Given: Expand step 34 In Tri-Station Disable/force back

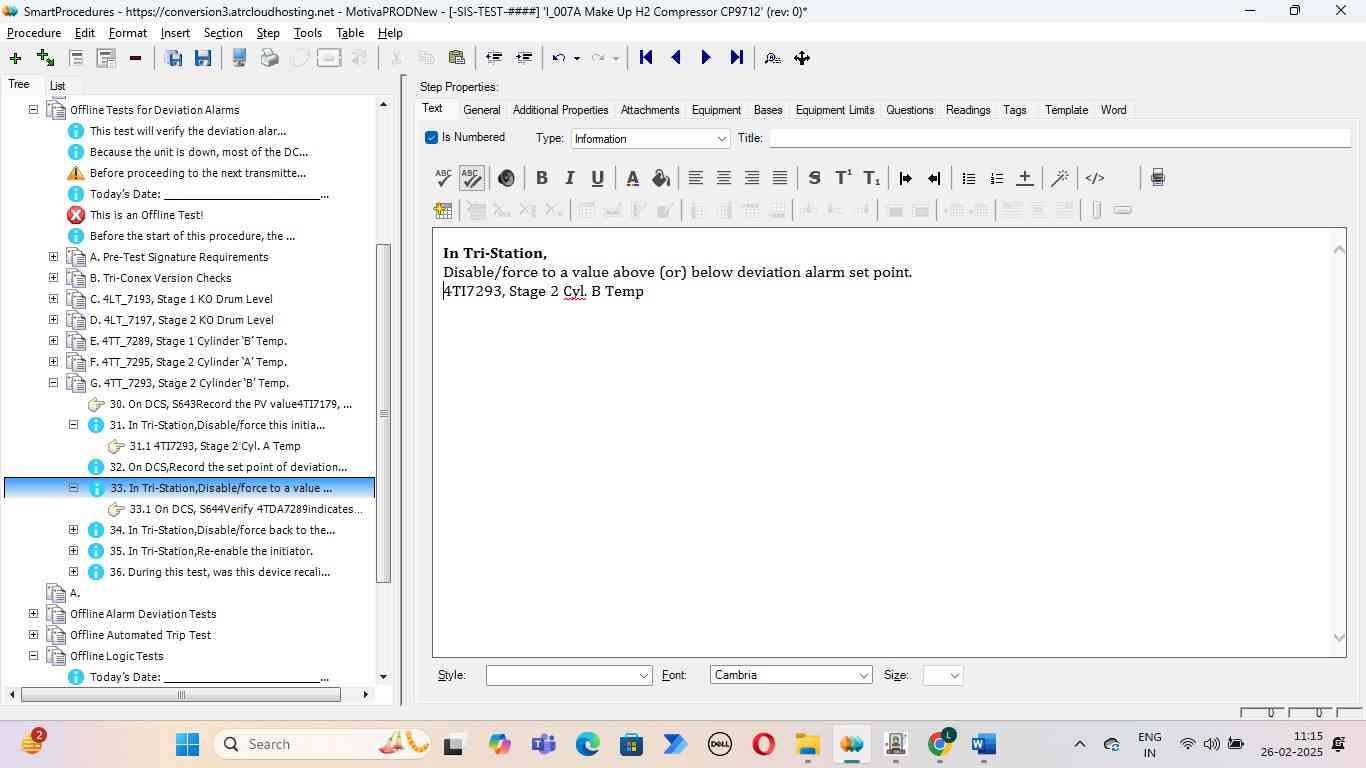Looking at the screenshot, I should click(74, 530).
